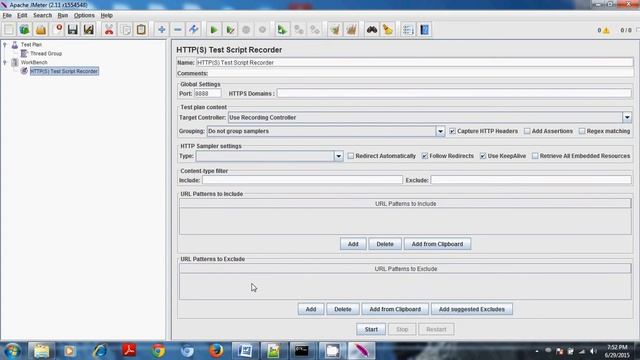Image resolution: width=640 pixels, height=360 pixels.
Task: Enable the Regex matching checkbox
Action: point(582,131)
